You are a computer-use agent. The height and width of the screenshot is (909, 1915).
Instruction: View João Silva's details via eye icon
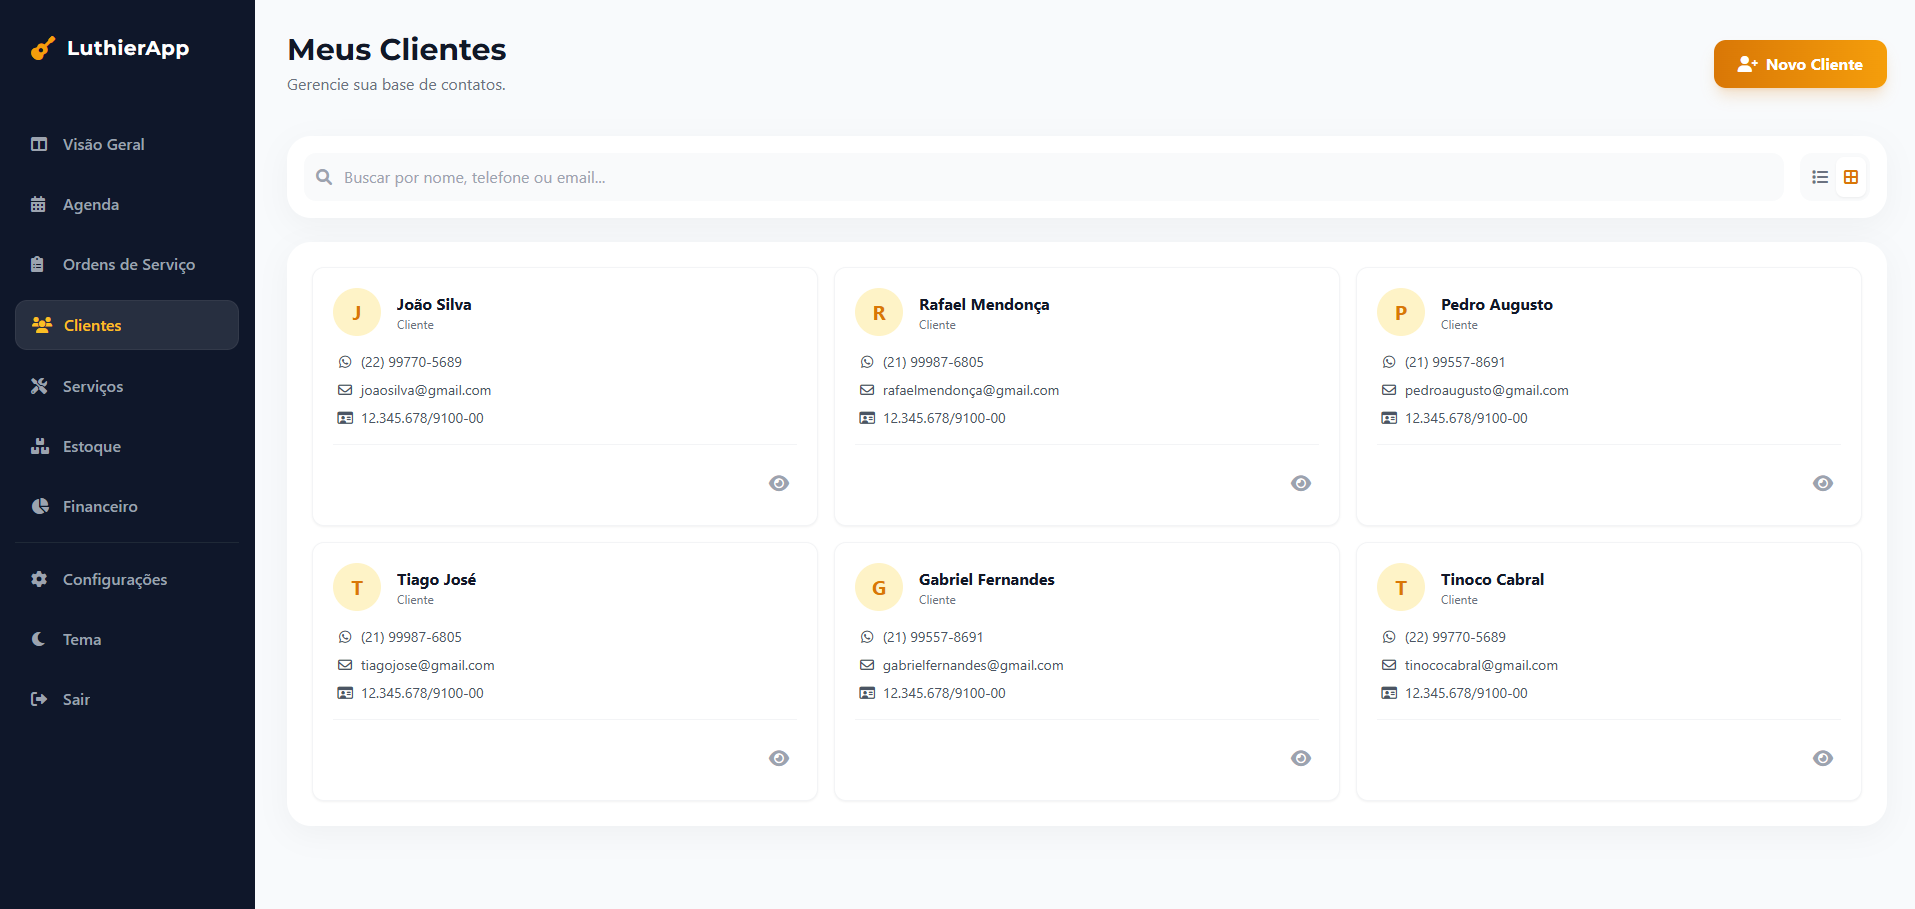779,483
